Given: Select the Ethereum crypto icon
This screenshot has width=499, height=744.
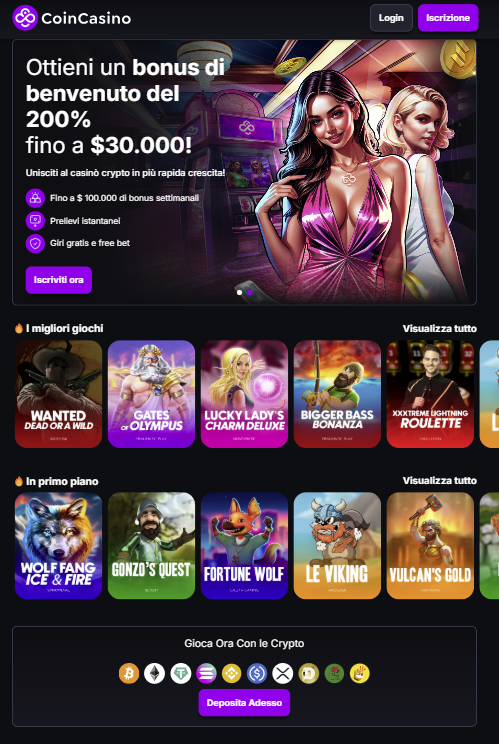Looking at the screenshot, I should point(155,673).
